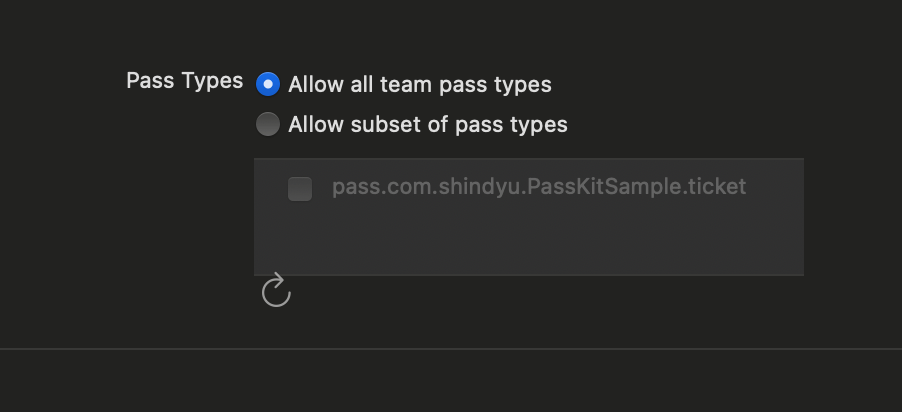Click the "Allow all team pass types" label text
Screen dimensions: 902x412
pos(419,85)
